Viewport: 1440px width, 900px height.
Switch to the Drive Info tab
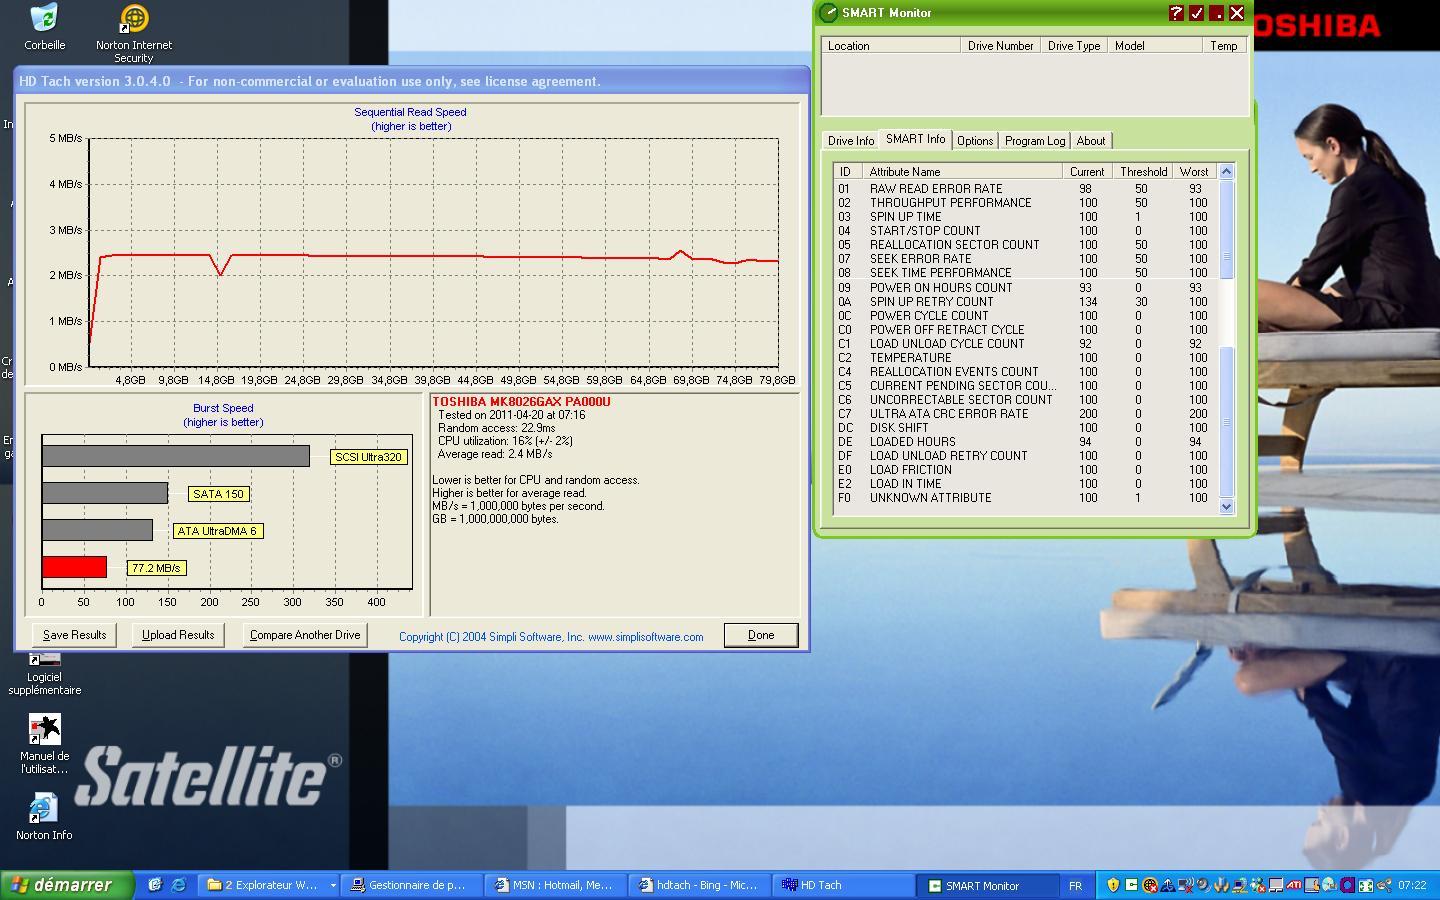[x=851, y=141]
